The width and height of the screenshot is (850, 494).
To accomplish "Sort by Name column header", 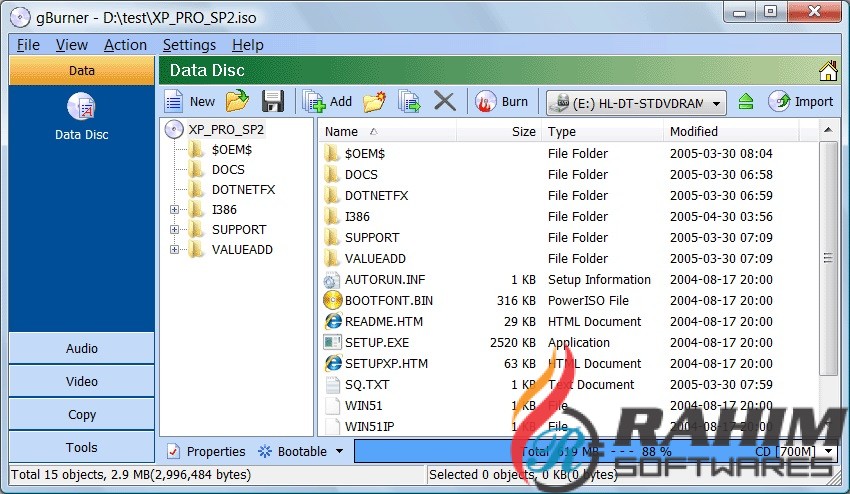I will [x=388, y=132].
